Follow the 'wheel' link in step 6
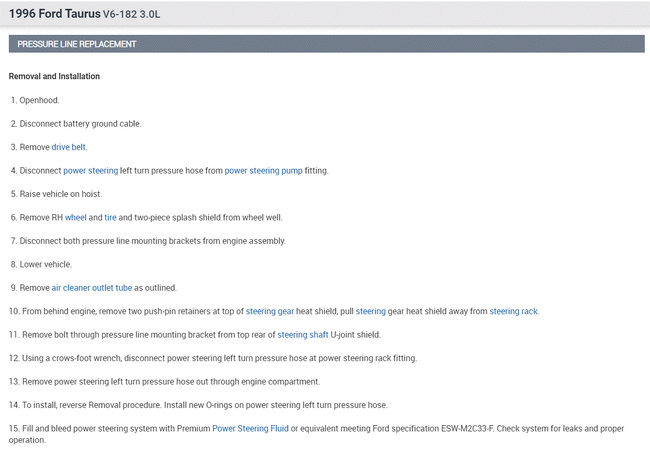The image size is (650, 458). click(76, 217)
